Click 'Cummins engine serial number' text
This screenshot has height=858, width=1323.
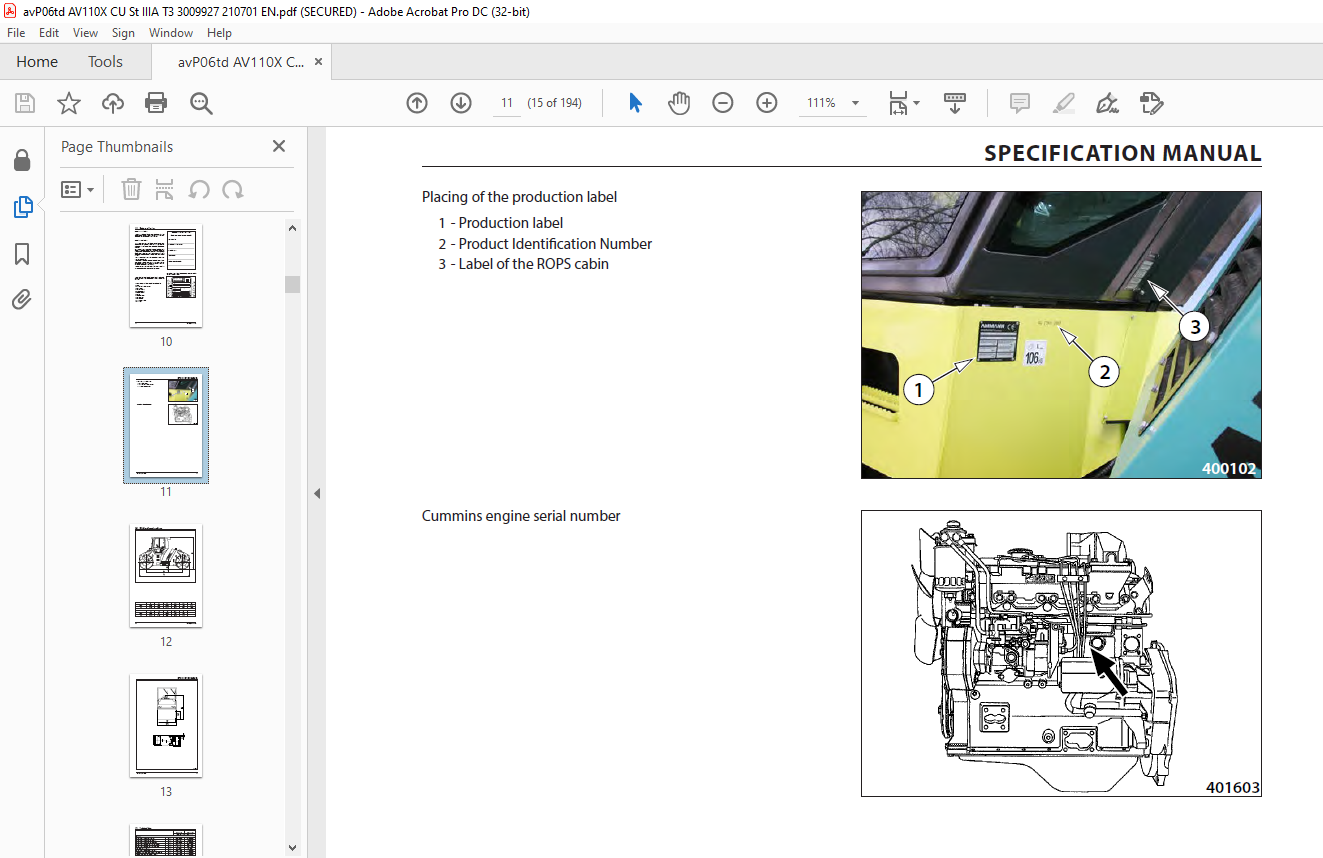(x=521, y=516)
